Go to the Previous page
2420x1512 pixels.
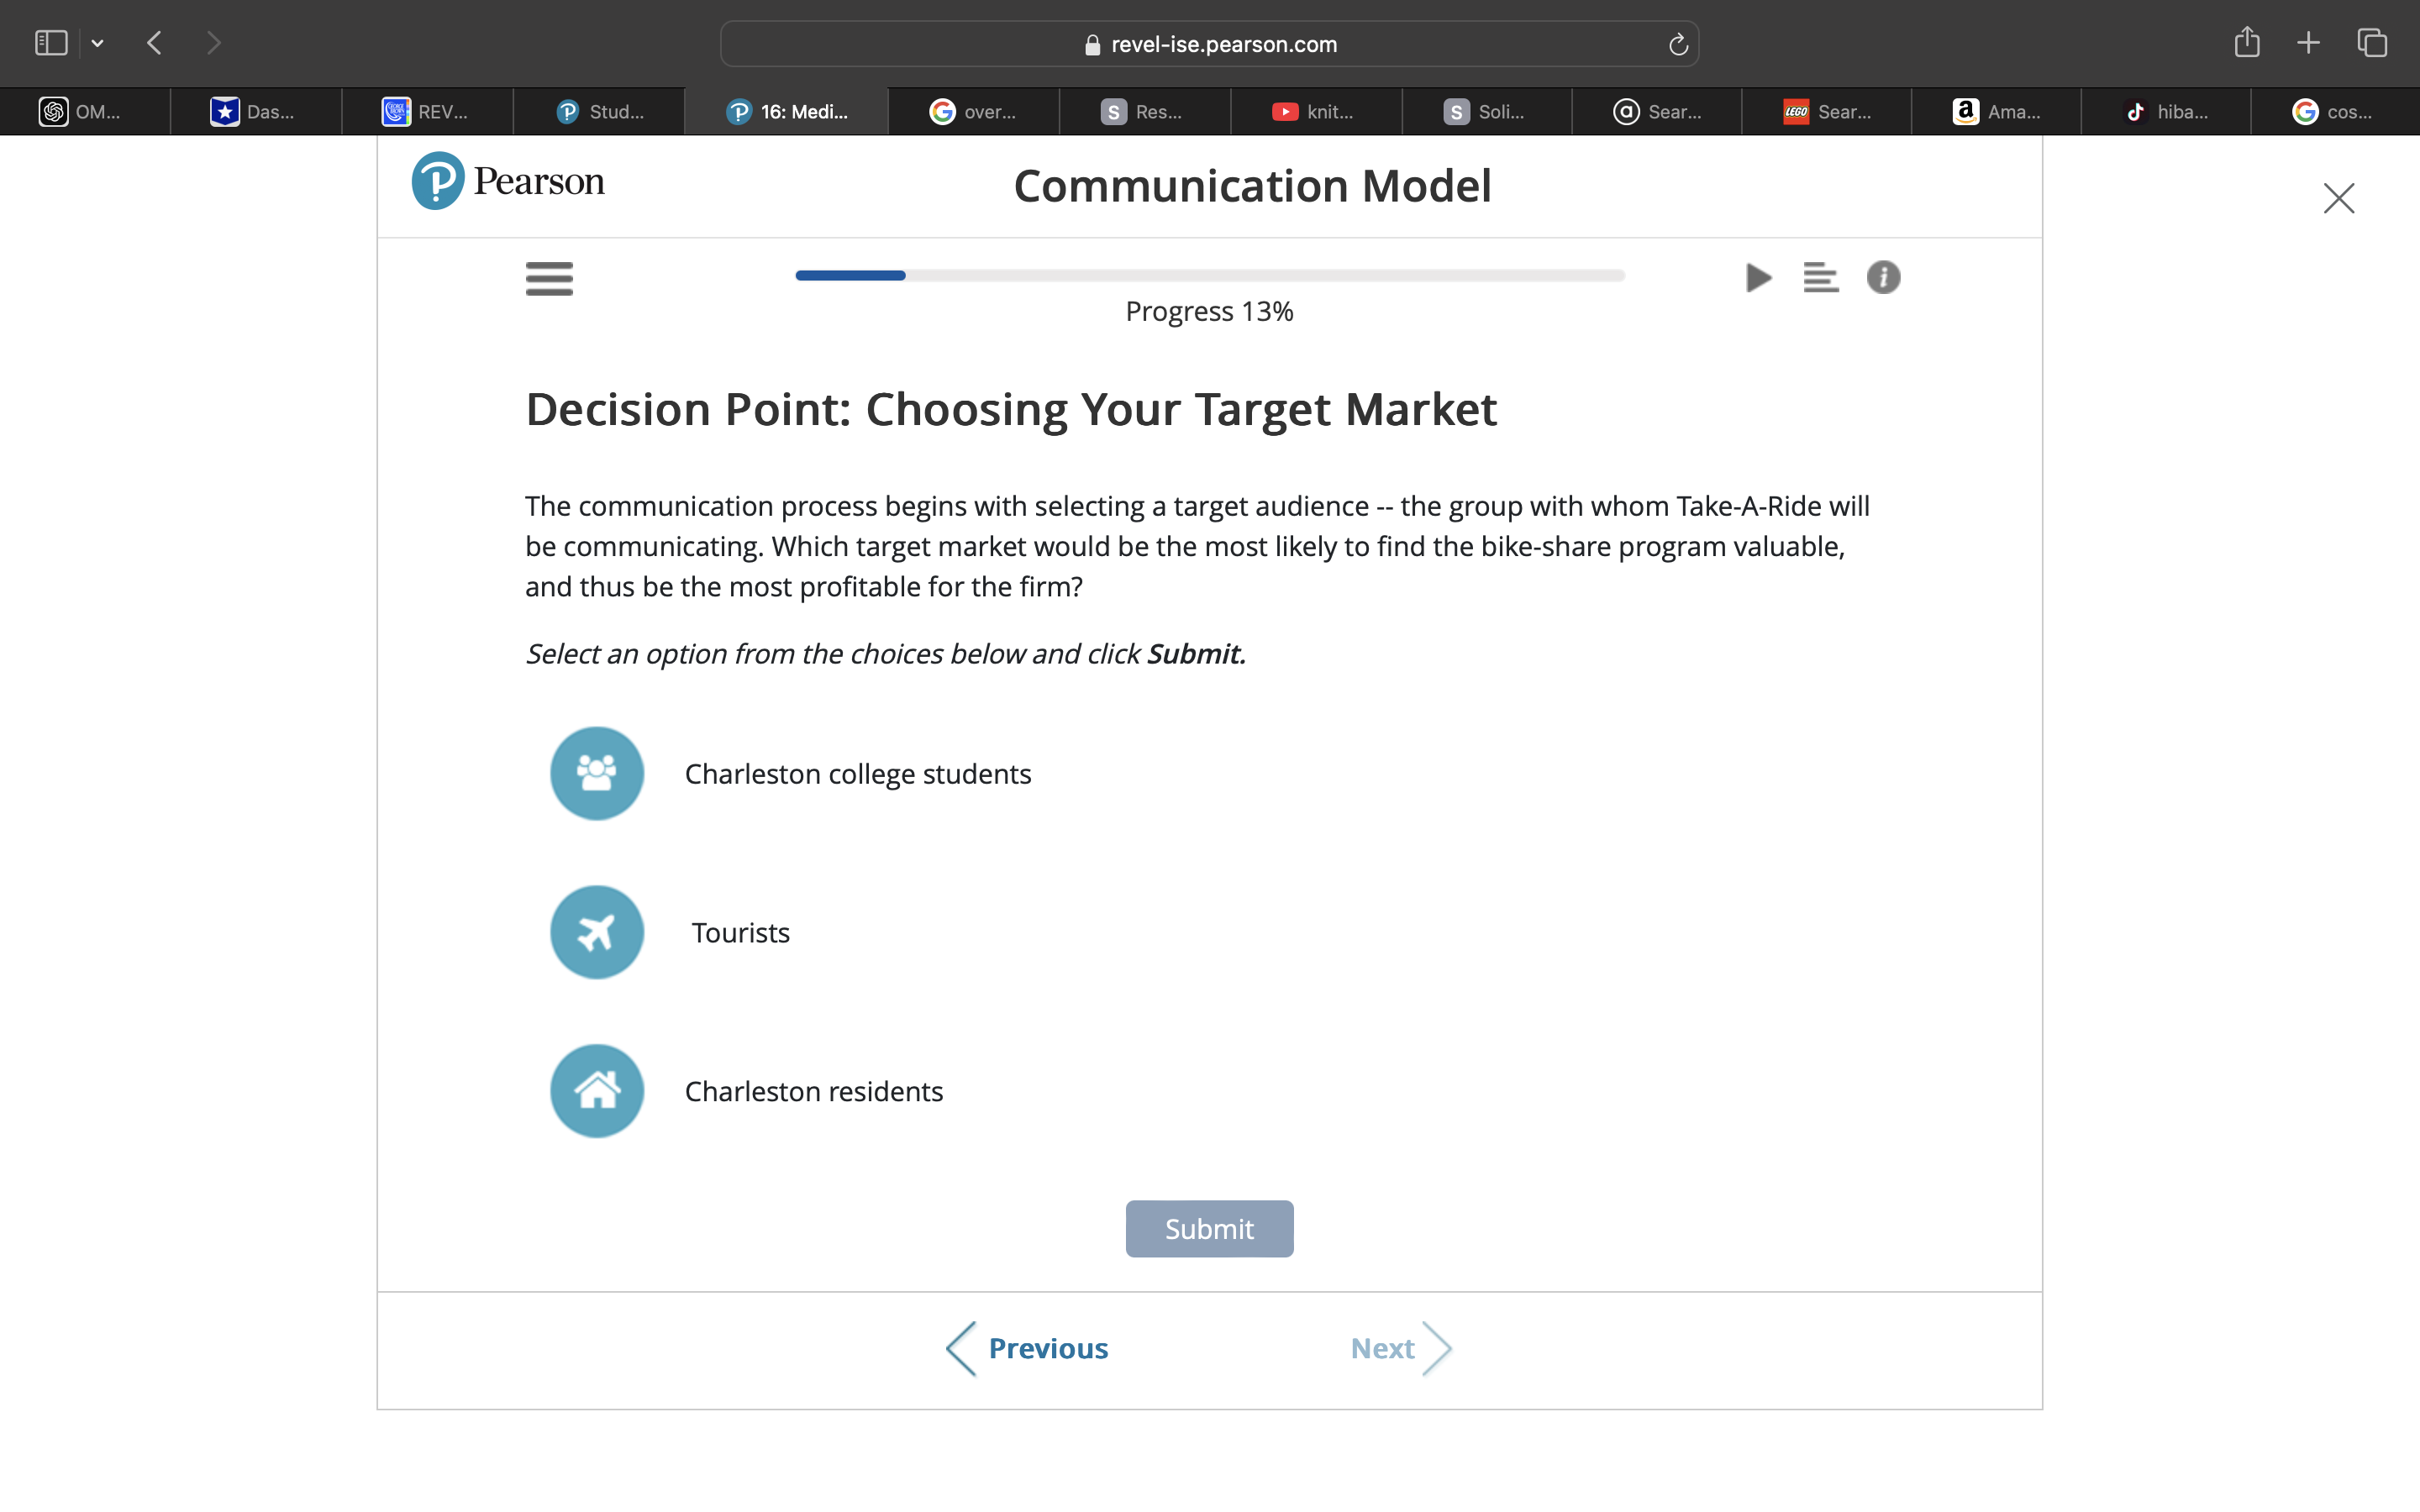coord(1028,1348)
